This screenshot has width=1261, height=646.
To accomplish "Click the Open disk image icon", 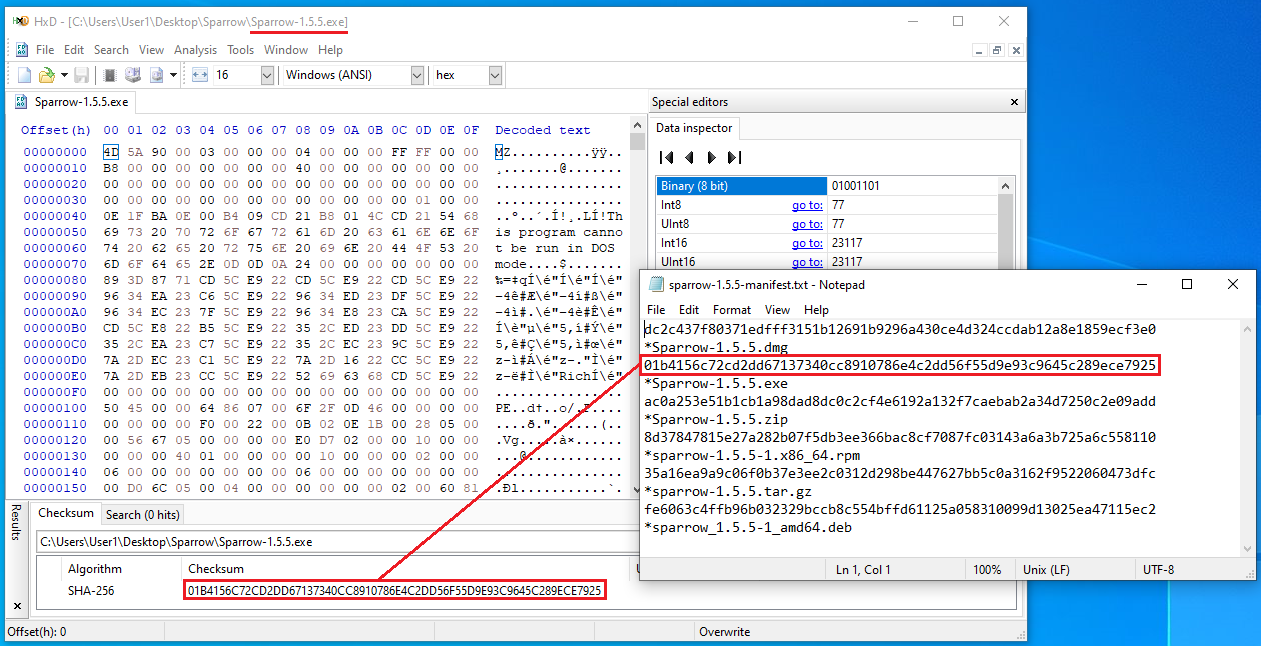I will [156, 75].
